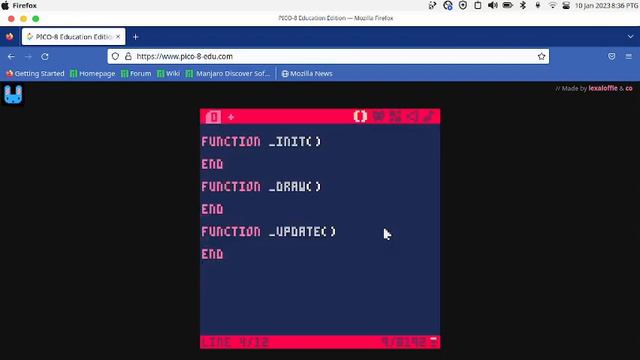Open the Apple menu
640x360 pixels.
pos(5,5)
